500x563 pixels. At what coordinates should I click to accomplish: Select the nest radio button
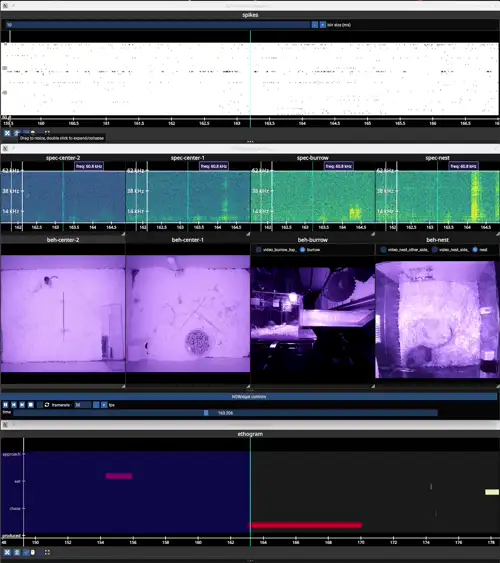[475, 250]
